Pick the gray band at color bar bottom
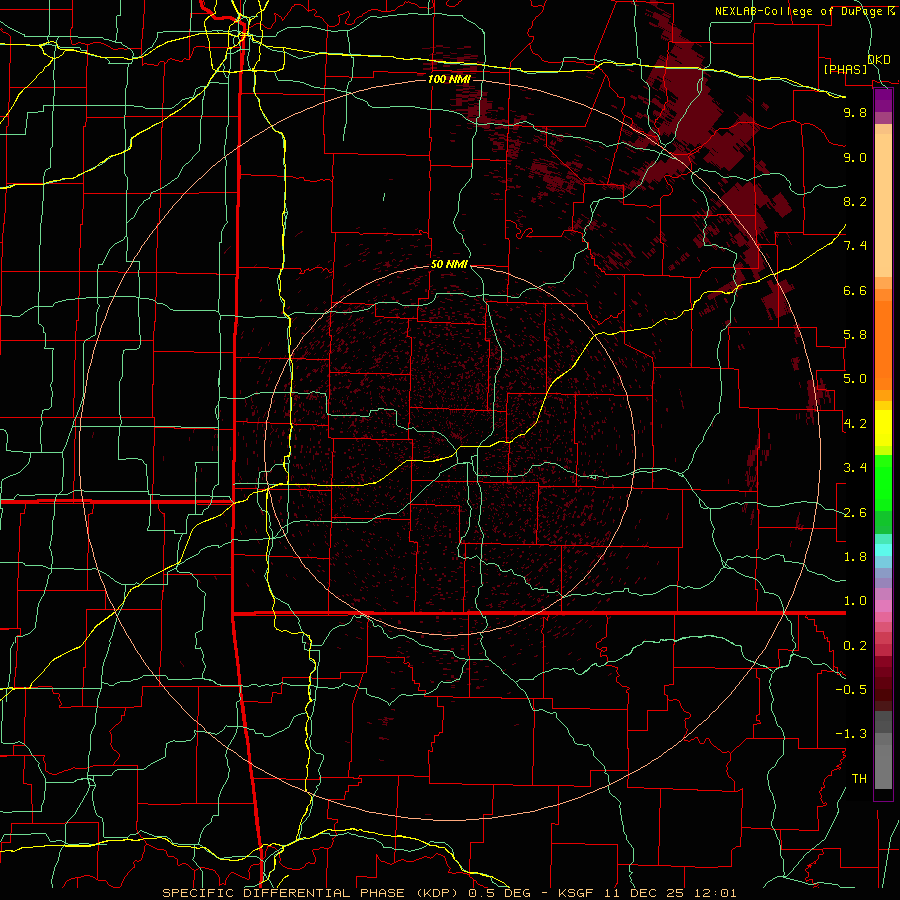This screenshot has height=900, width=900. point(883,759)
